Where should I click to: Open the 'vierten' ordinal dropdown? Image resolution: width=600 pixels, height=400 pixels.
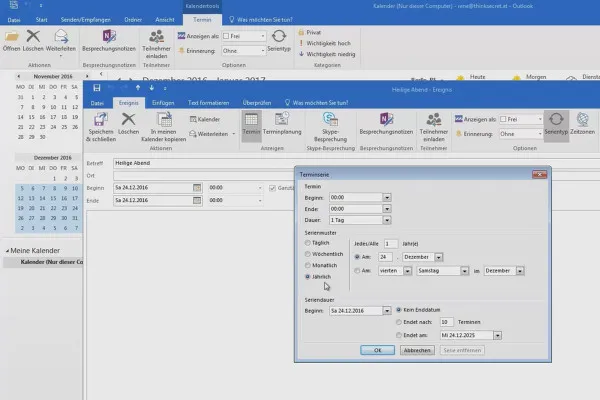[x=408, y=271]
